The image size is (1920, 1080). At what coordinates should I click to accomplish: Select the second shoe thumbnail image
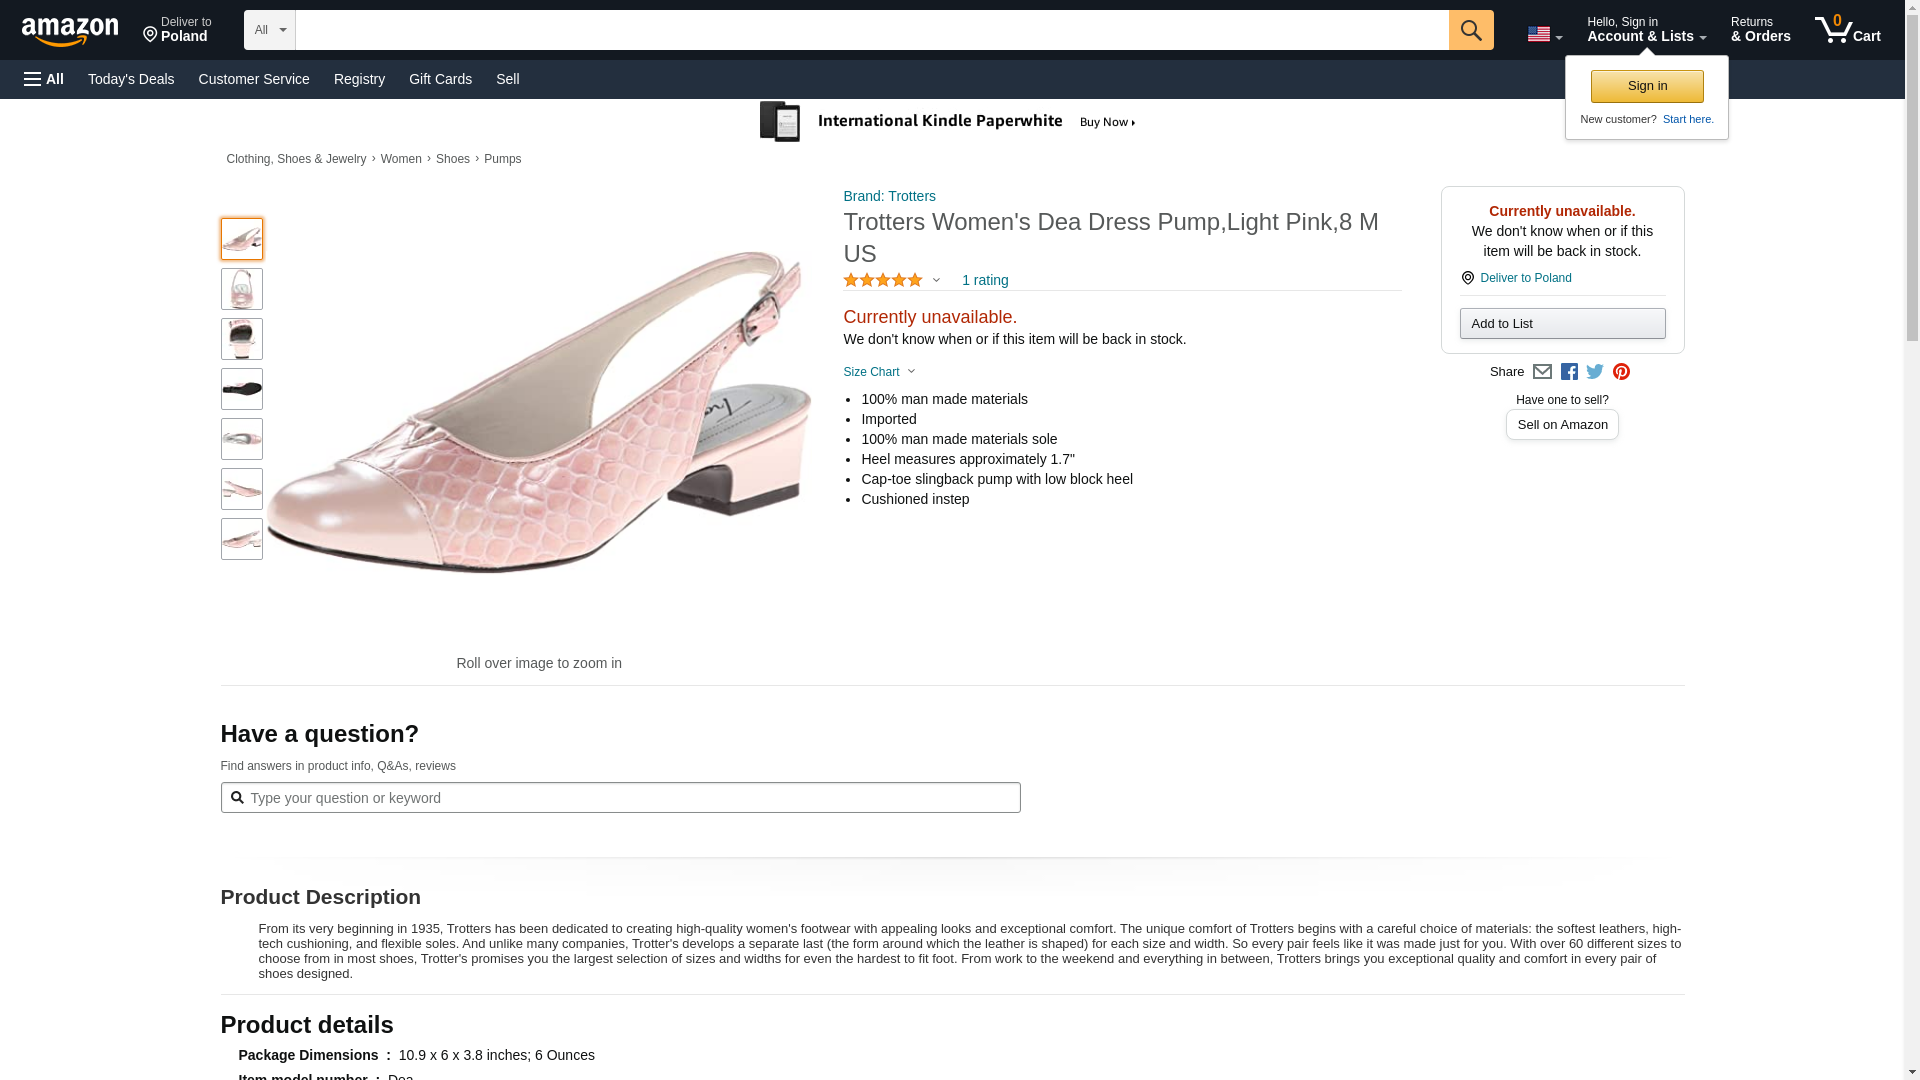242,289
